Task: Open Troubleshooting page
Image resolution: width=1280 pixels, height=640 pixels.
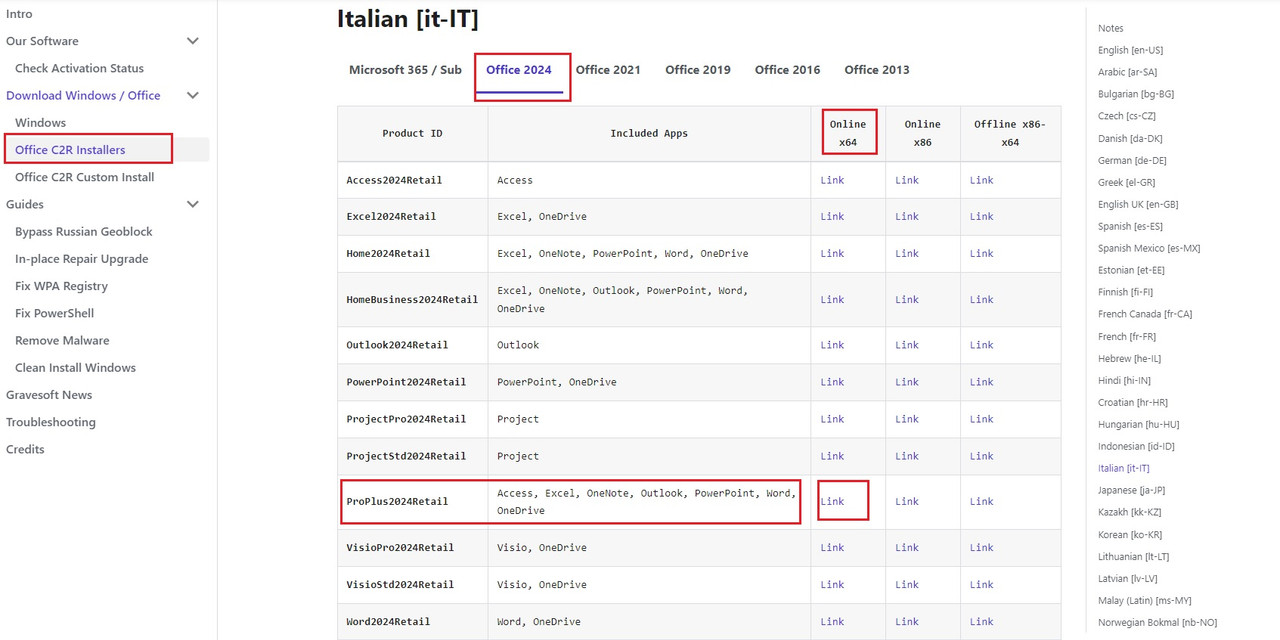Action: (x=51, y=422)
